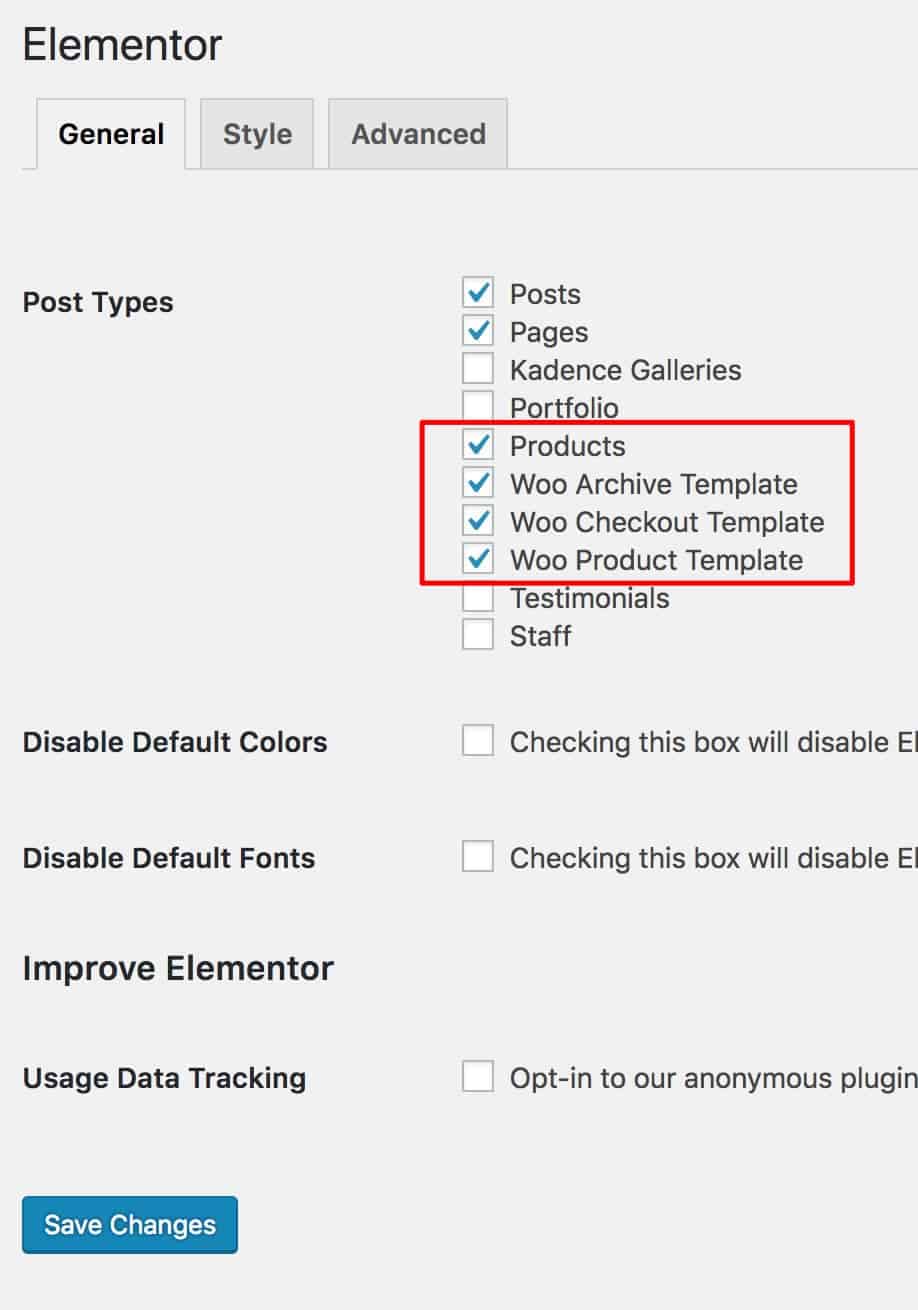918x1310 pixels.
Task: Check the Staff post type box
Action: pos(478,635)
